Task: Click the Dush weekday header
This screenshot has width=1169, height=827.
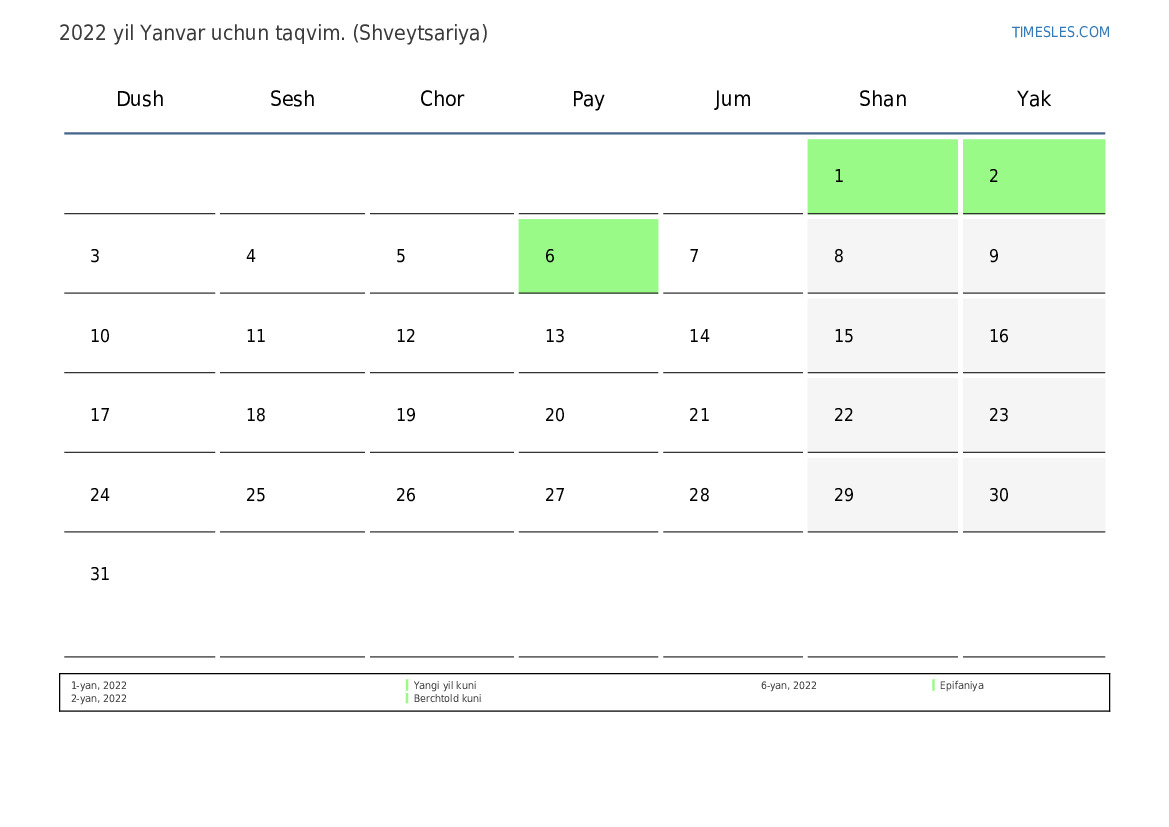Action: coord(140,99)
